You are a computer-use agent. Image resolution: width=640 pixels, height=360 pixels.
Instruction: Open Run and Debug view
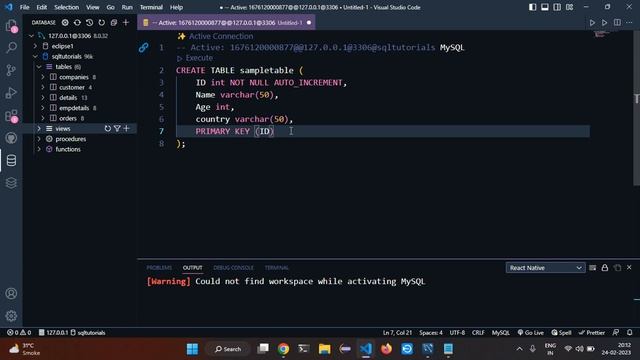pos(11,93)
